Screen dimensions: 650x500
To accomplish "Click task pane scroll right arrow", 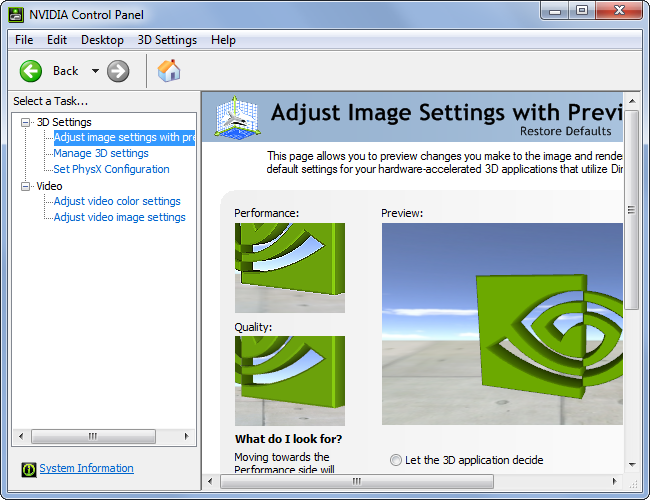I will pos(187,436).
